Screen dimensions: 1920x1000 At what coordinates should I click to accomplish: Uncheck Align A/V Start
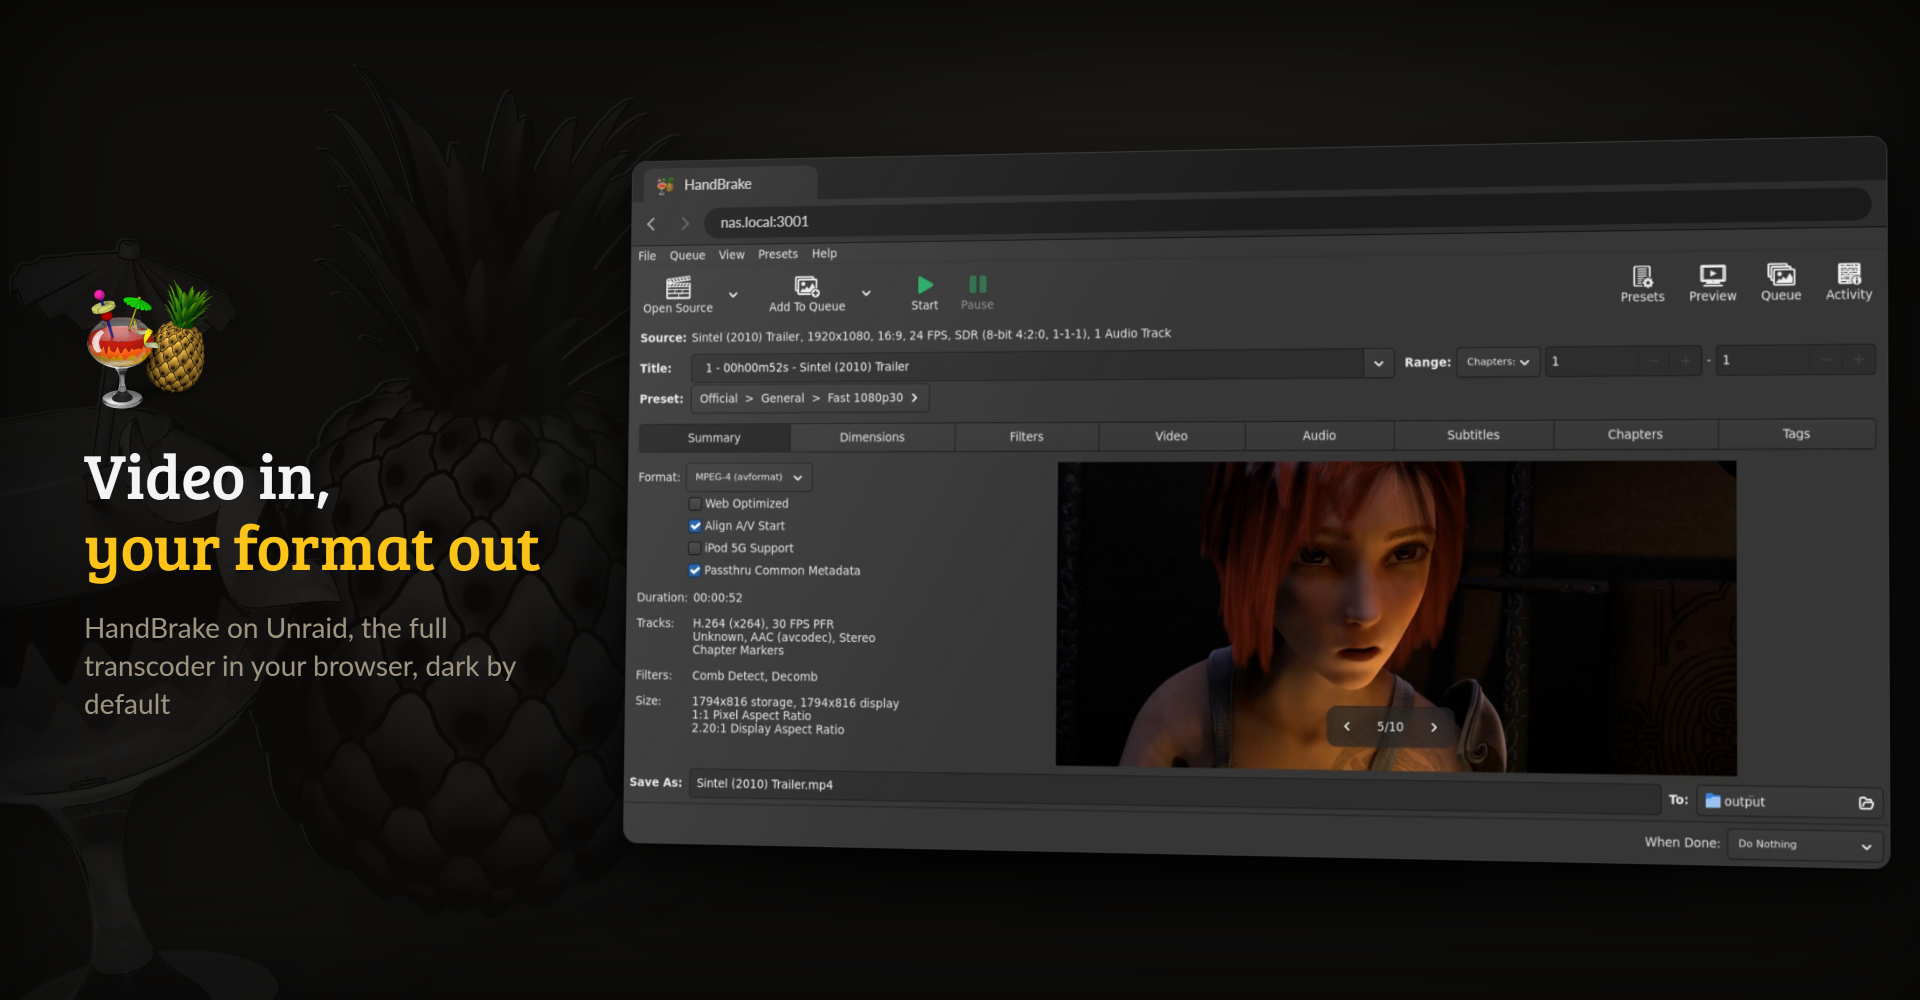(x=695, y=526)
